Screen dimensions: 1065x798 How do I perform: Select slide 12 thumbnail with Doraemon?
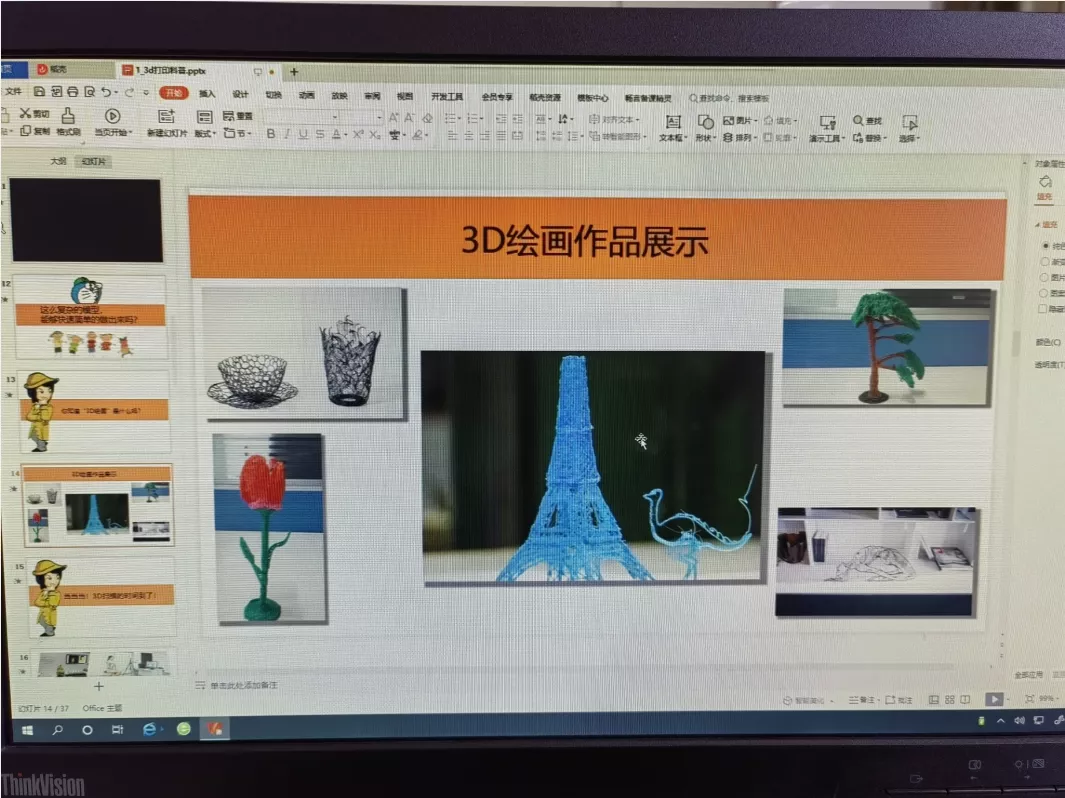pos(90,317)
